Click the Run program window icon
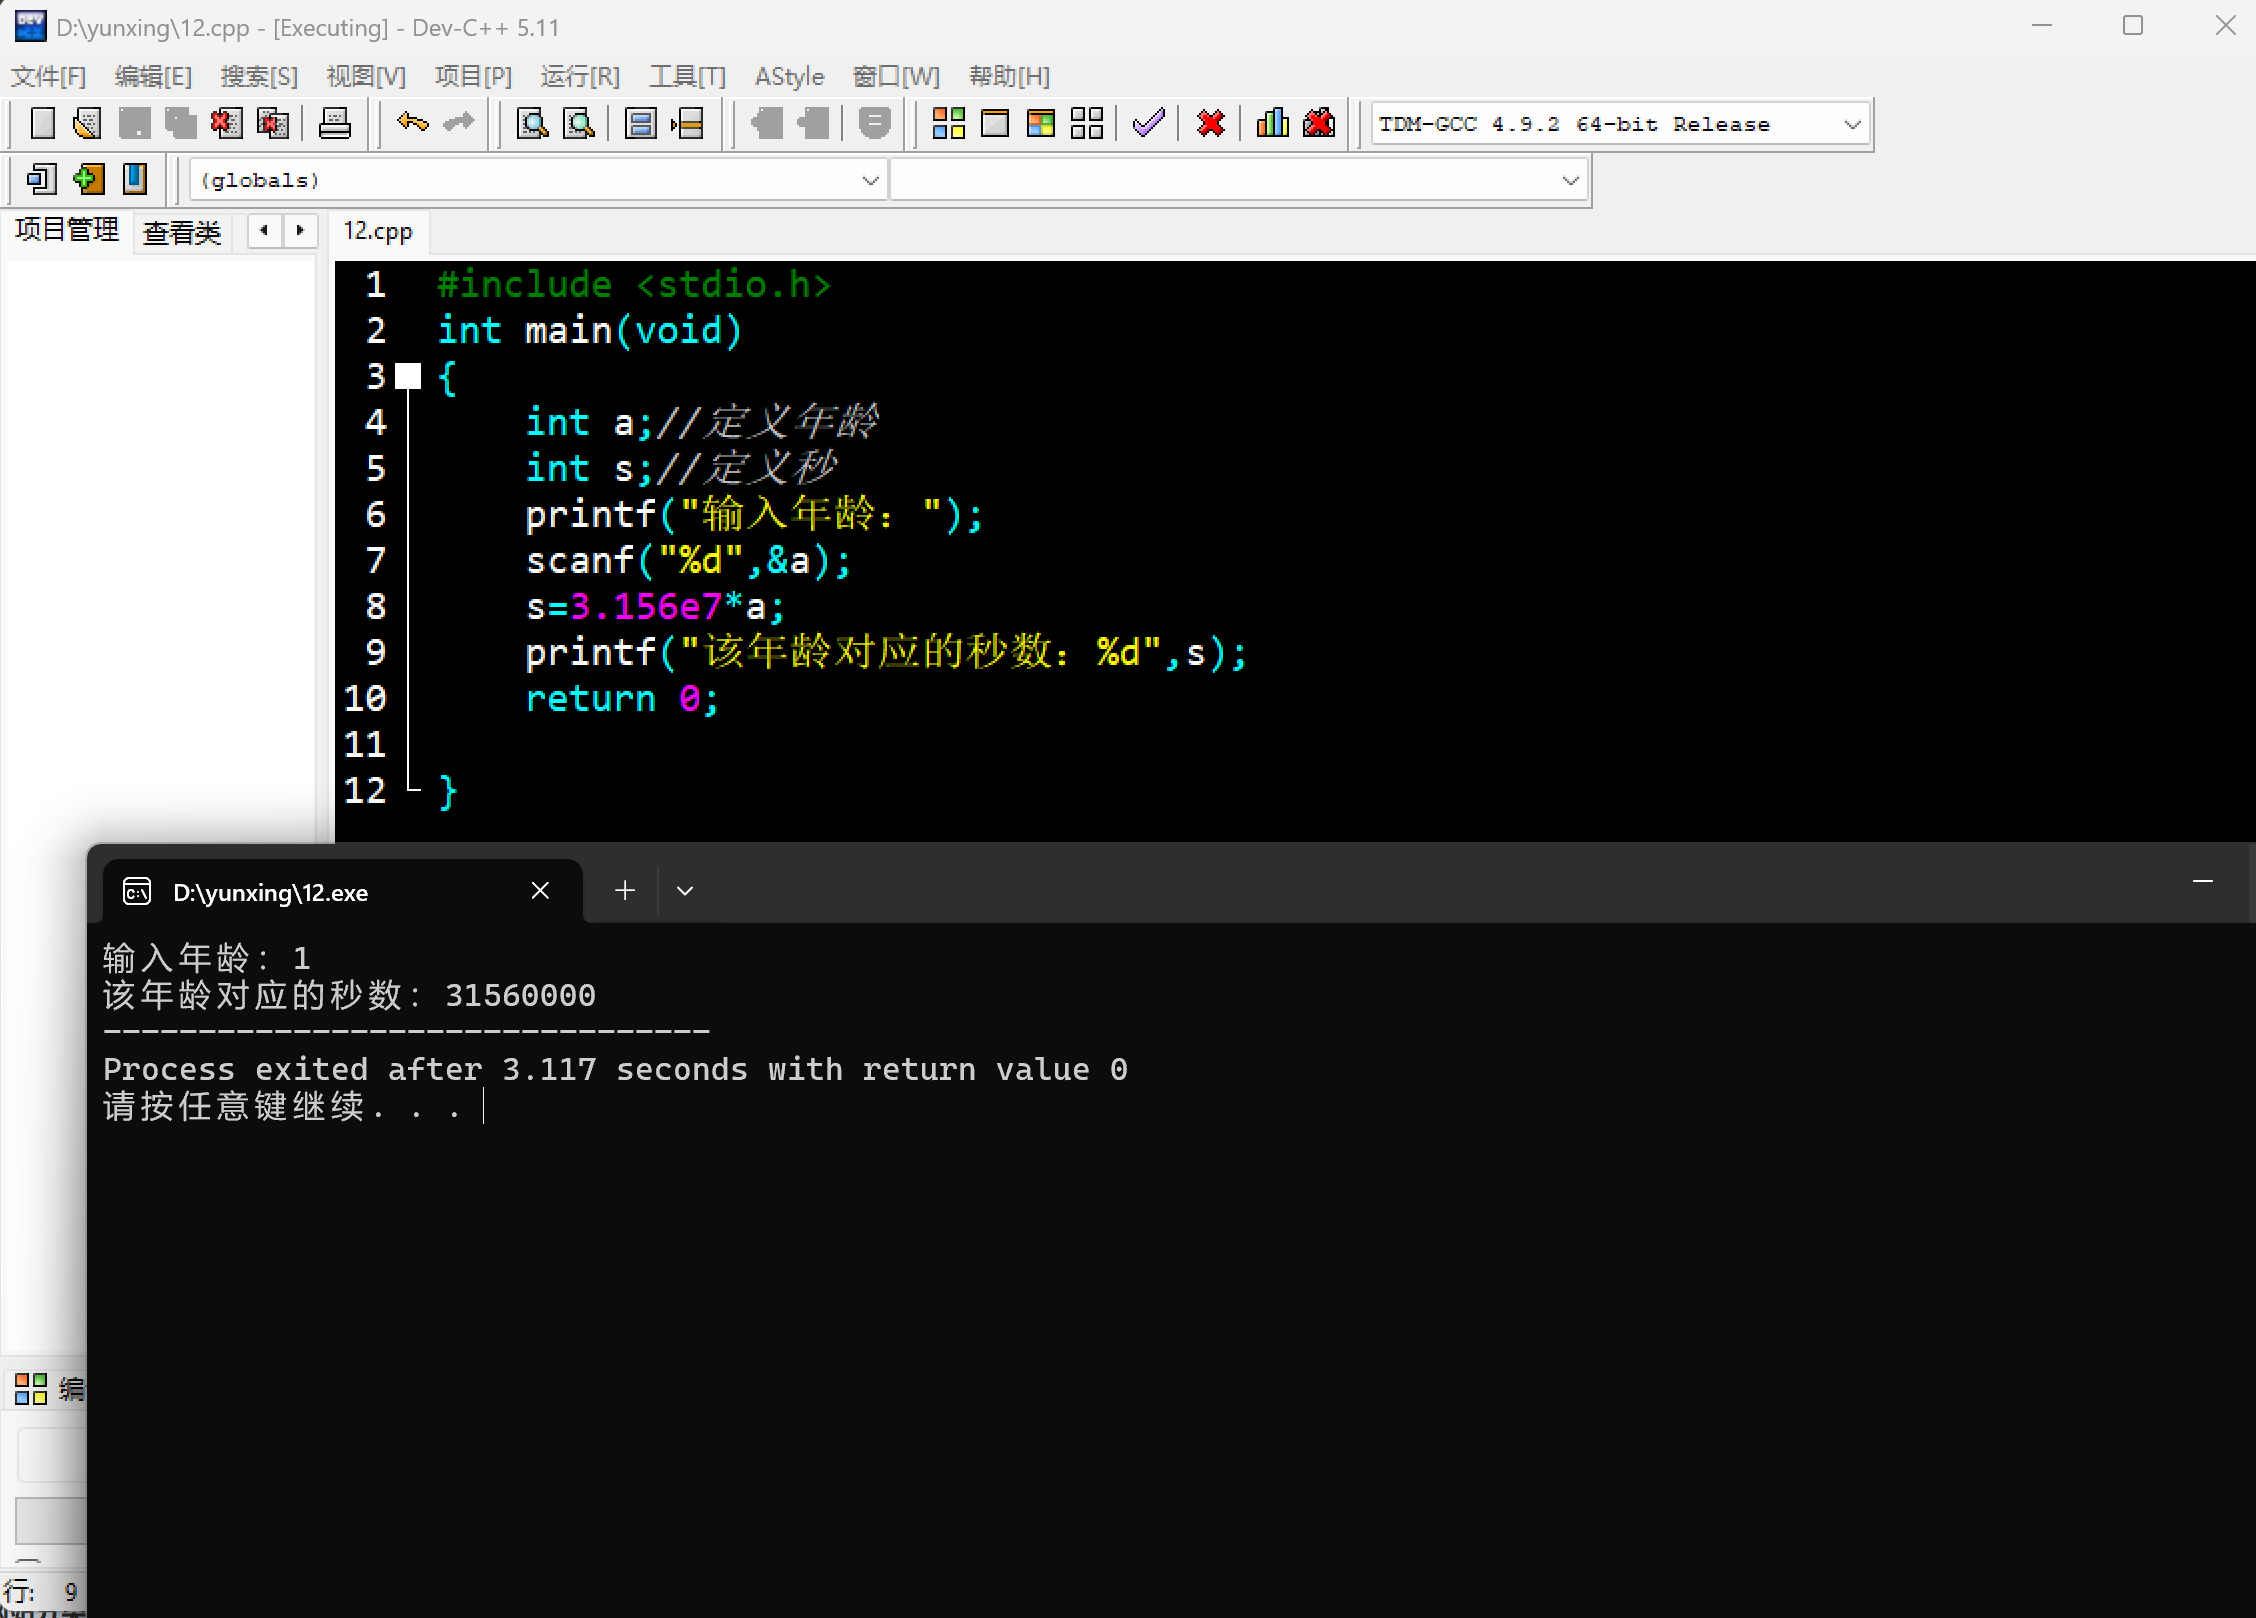Screen dimensions: 2256x1618 tap(995, 124)
